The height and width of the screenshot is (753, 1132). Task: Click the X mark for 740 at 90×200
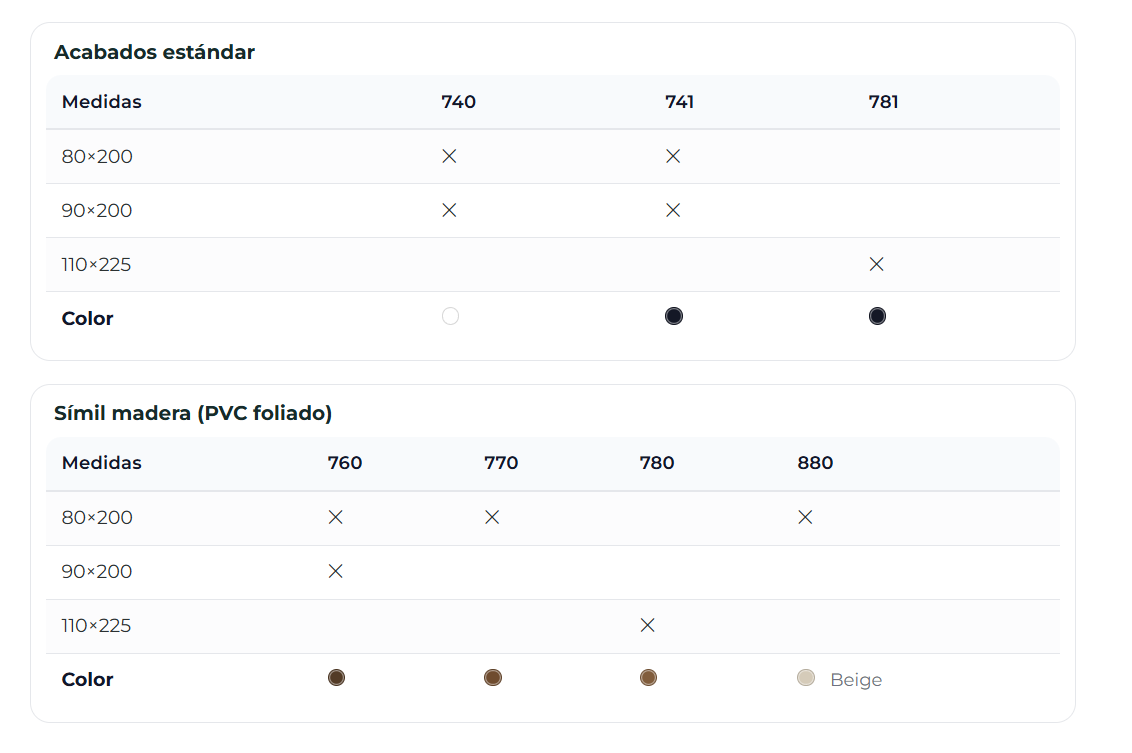449,210
